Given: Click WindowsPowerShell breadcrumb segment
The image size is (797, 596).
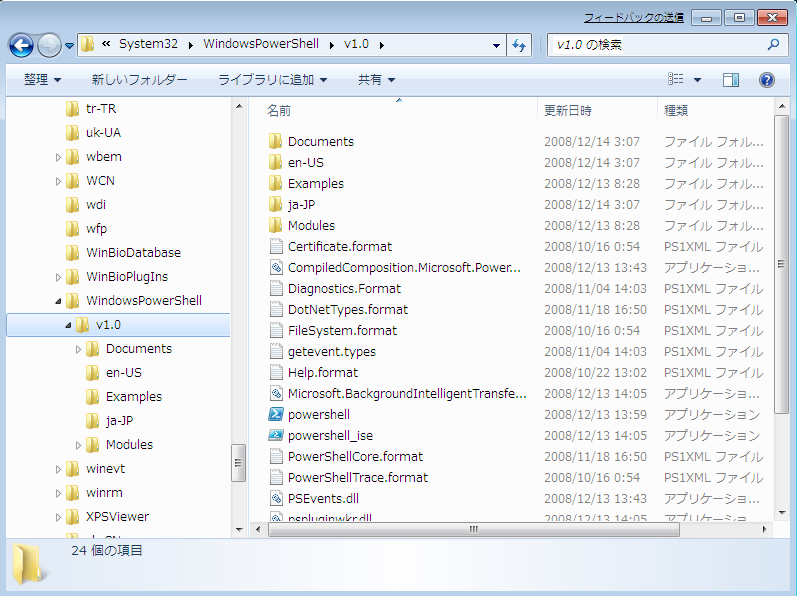Looking at the screenshot, I should (261, 44).
